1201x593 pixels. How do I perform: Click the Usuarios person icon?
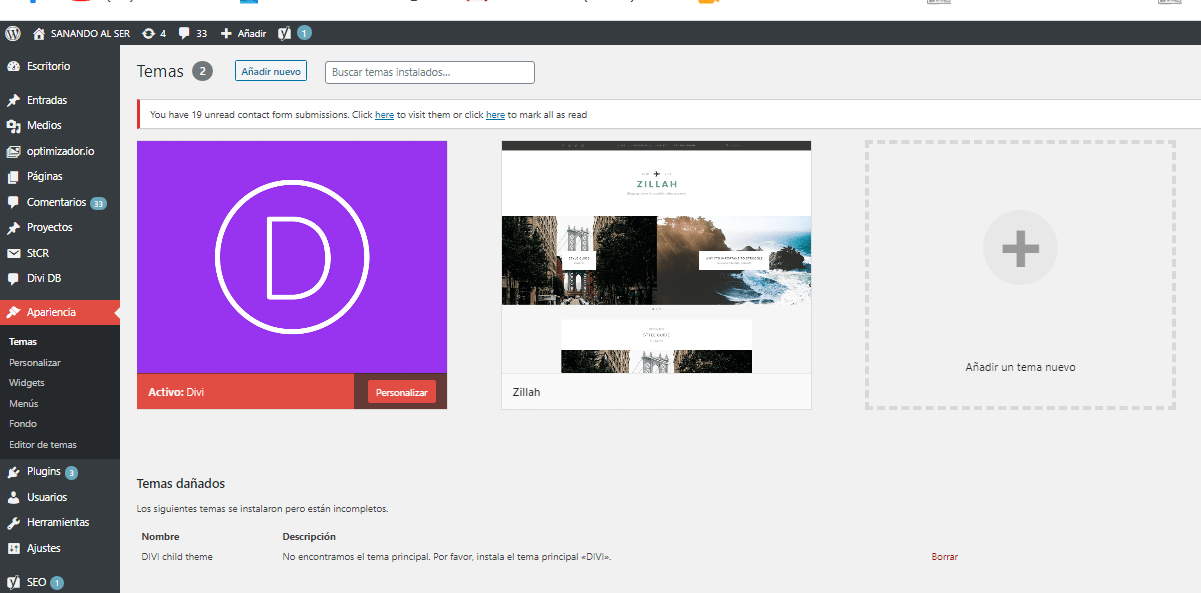[x=13, y=497]
